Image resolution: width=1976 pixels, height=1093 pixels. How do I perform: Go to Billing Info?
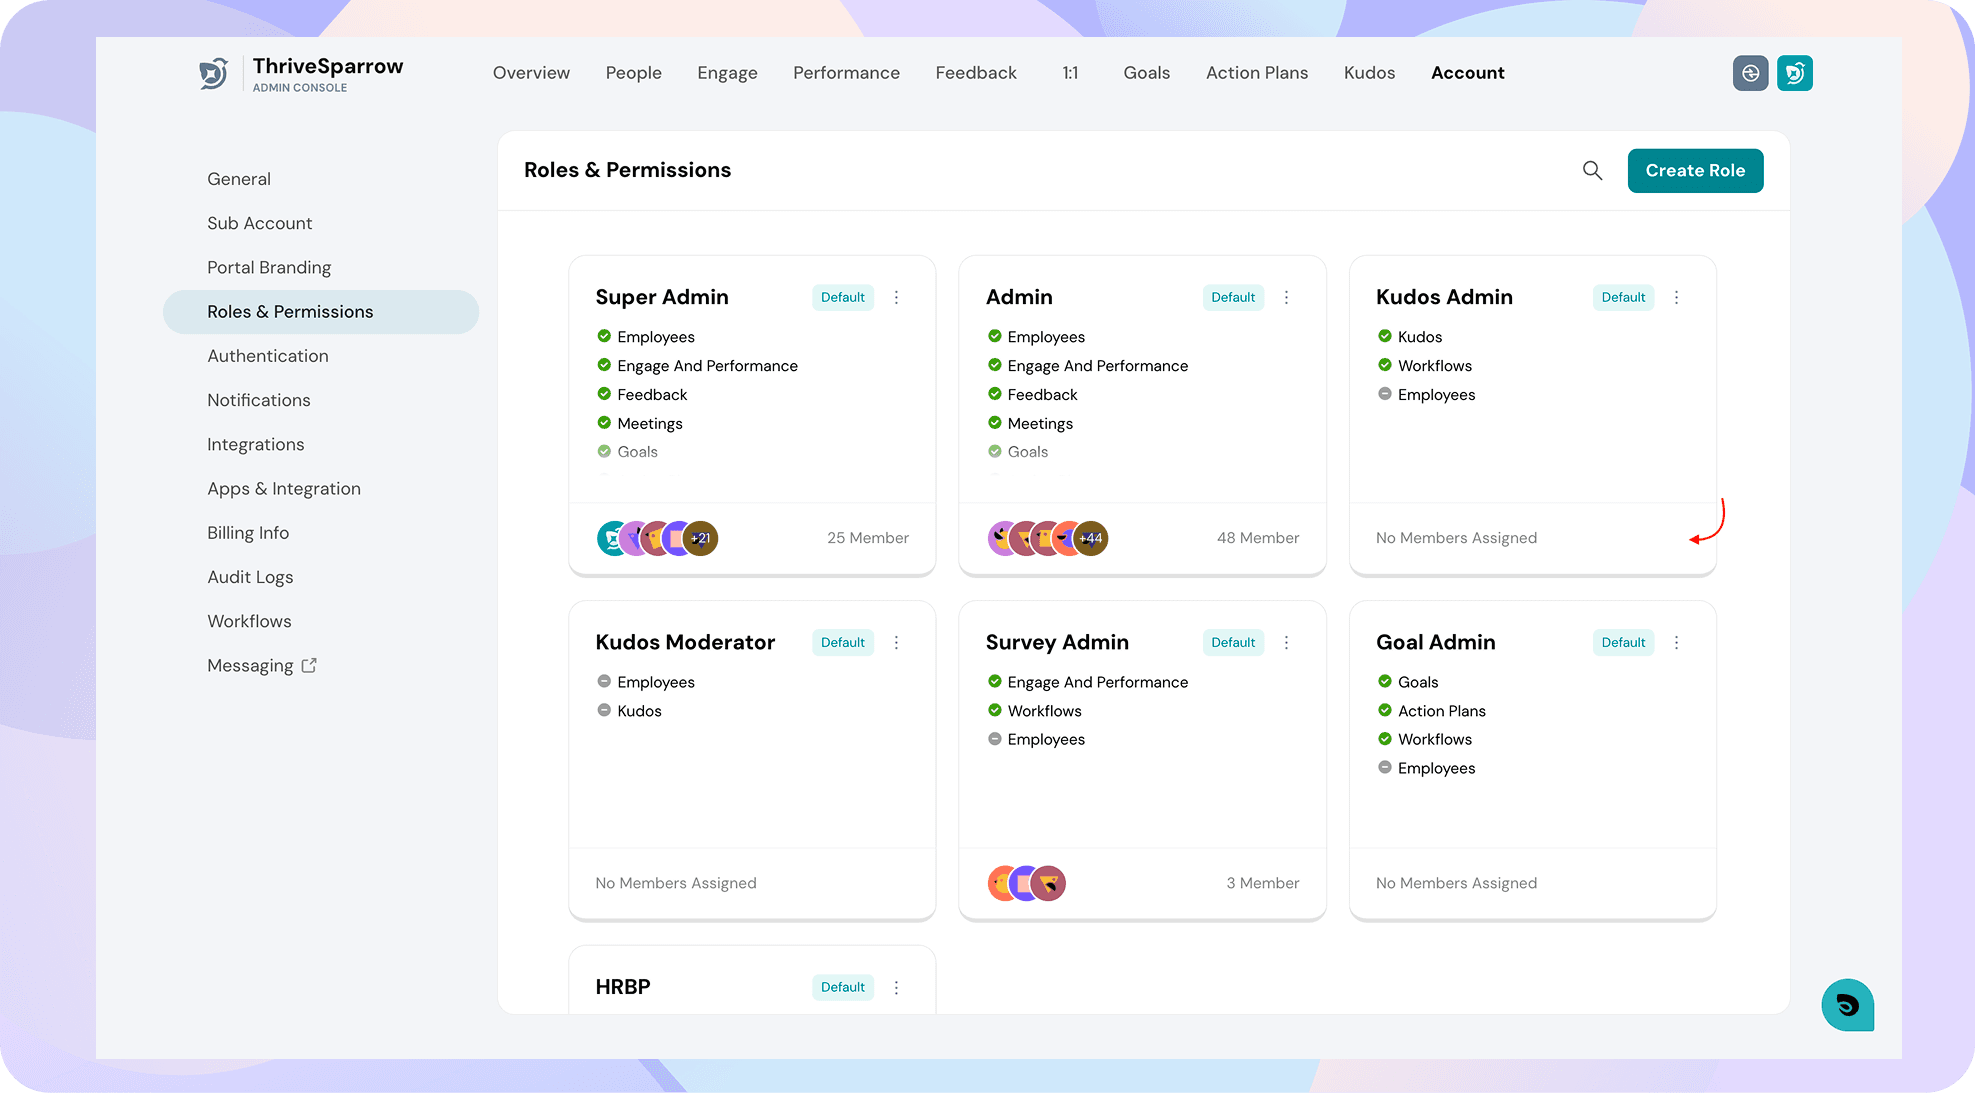[x=248, y=533]
